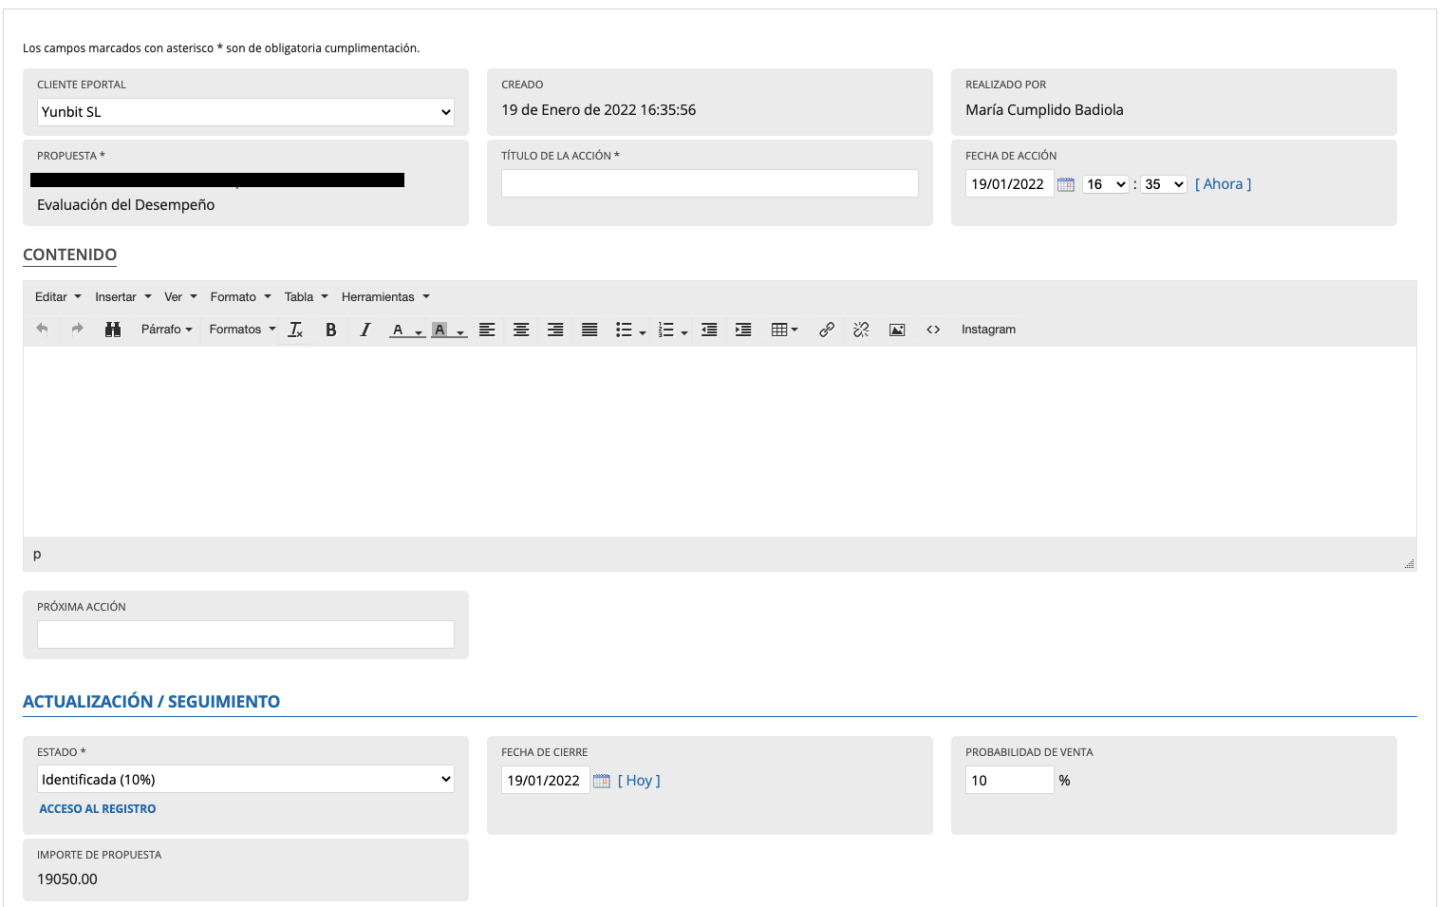Toggle italic text formatting
This screenshot has height=907, width=1440.
(x=365, y=329)
